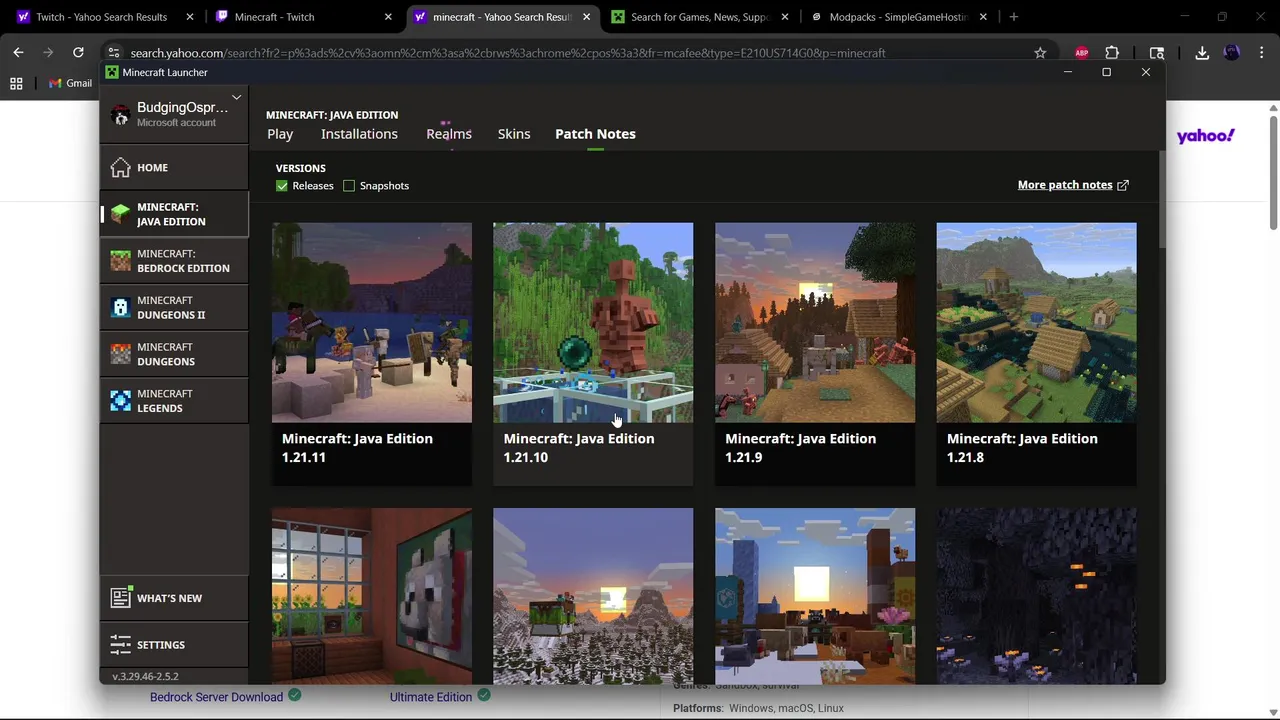Switch to the Installations tab

[359, 134]
